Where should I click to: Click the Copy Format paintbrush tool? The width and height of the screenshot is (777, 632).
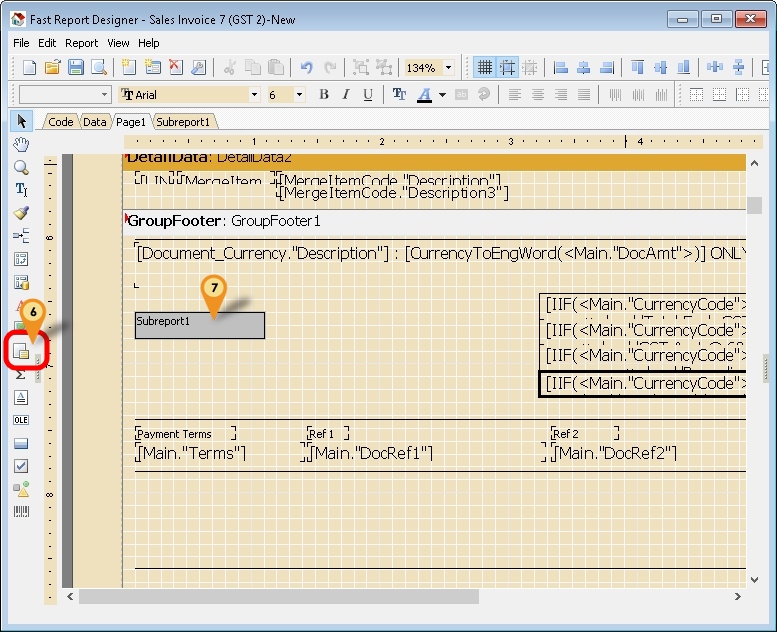[21, 213]
